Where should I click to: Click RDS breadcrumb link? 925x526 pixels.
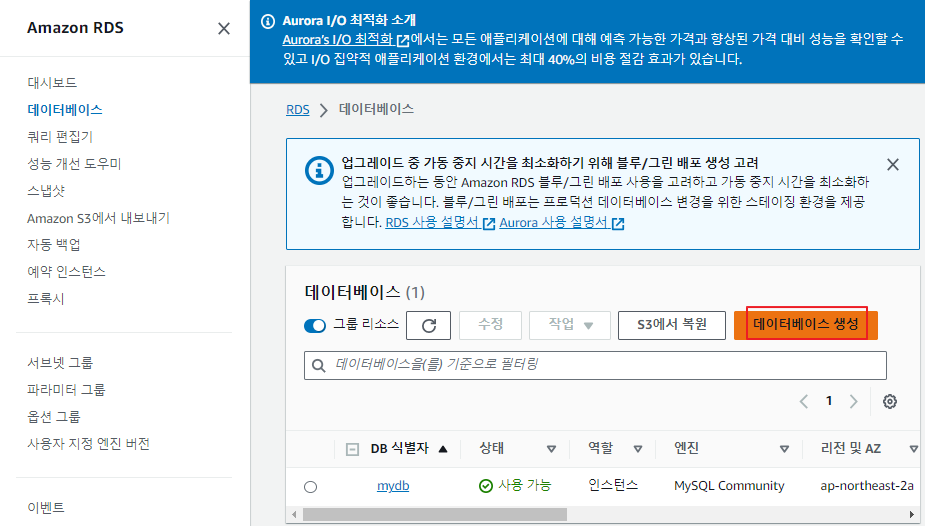click(298, 110)
